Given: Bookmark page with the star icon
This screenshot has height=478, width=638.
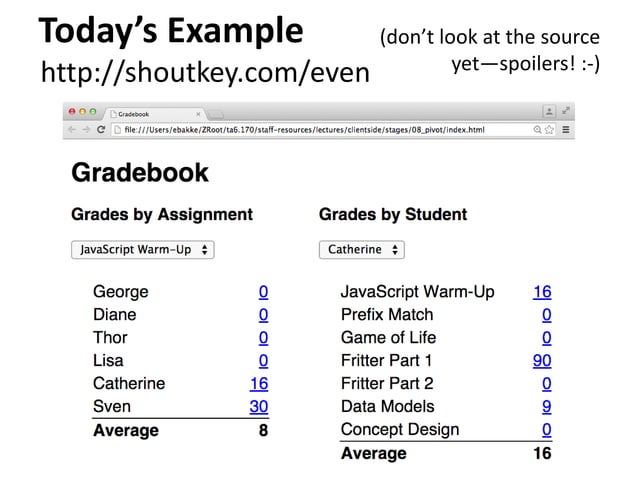Looking at the screenshot, I should point(549,130).
